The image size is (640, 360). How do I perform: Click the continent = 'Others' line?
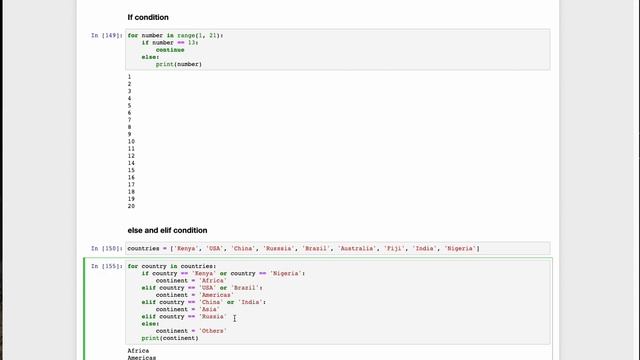pyautogui.click(x=191, y=331)
